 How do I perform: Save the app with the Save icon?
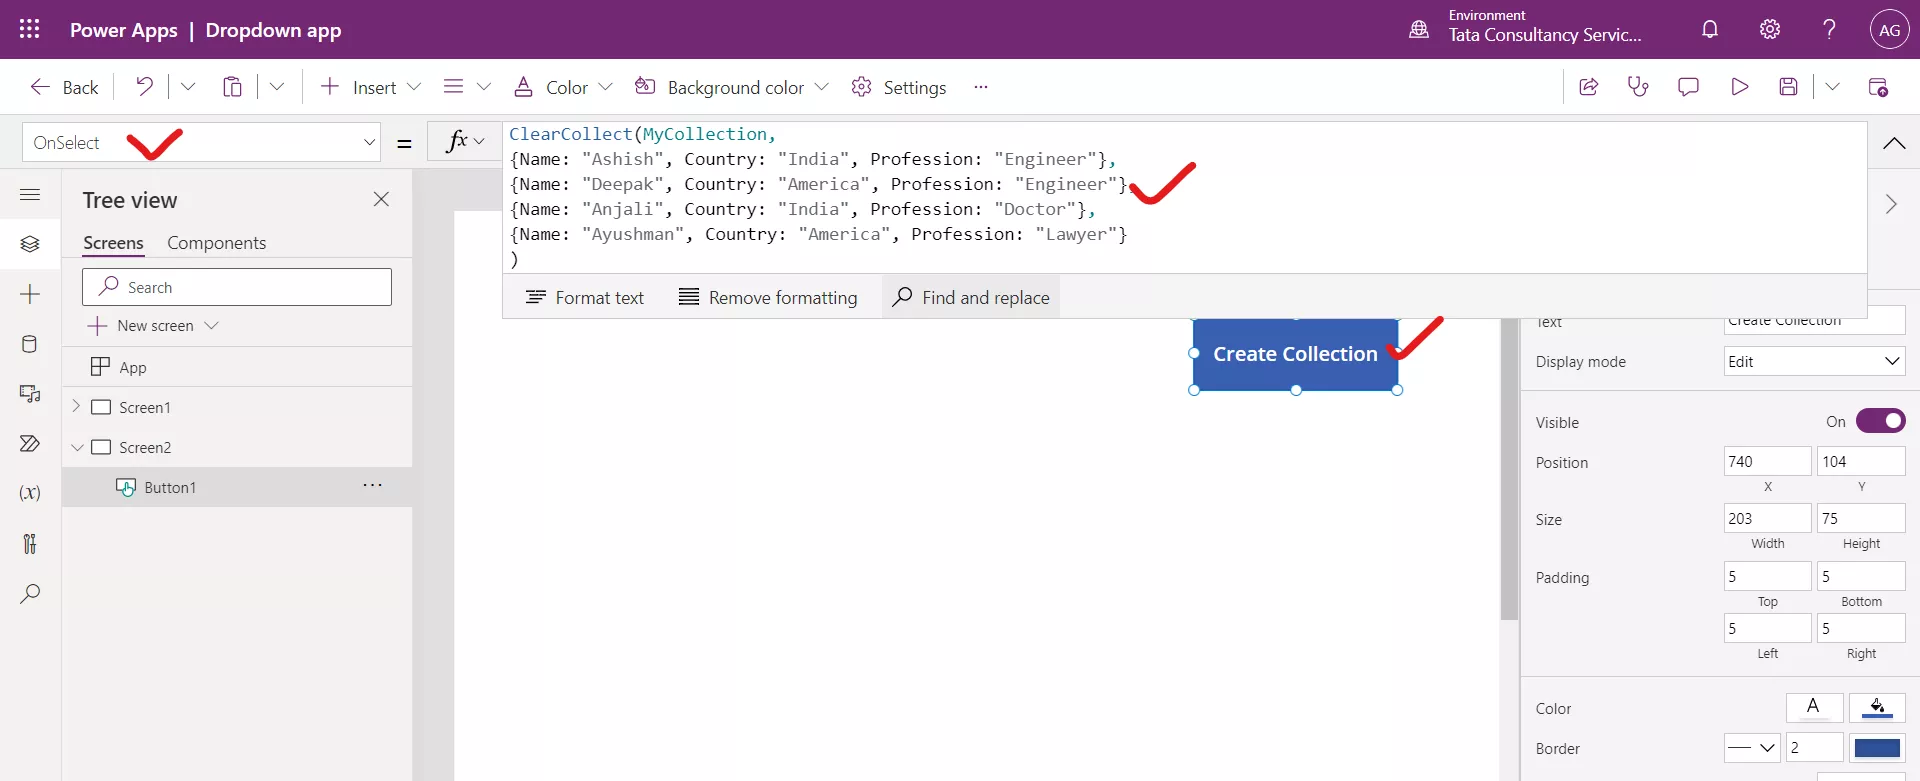tap(1789, 87)
